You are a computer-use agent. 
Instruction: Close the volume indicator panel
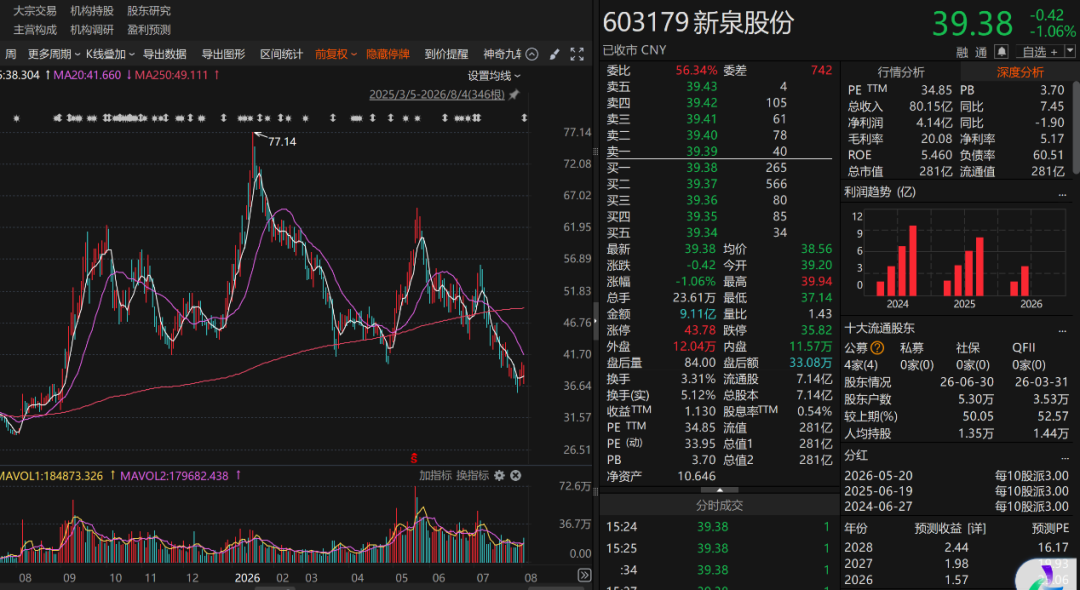click(x=515, y=475)
